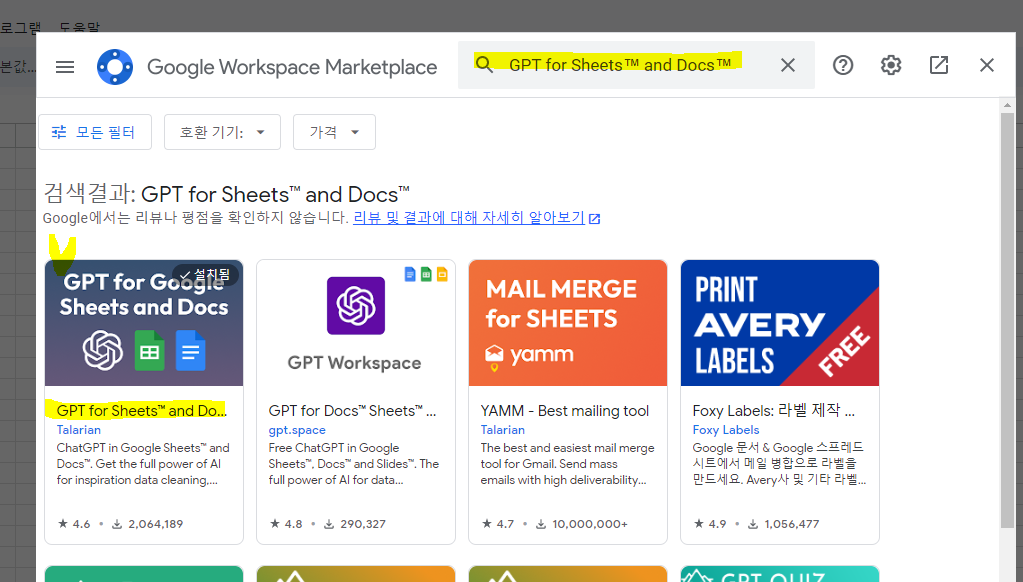Click the Google 문서 & Google 스프레드 description
The height and width of the screenshot is (582, 1023).
coord(779,464)
